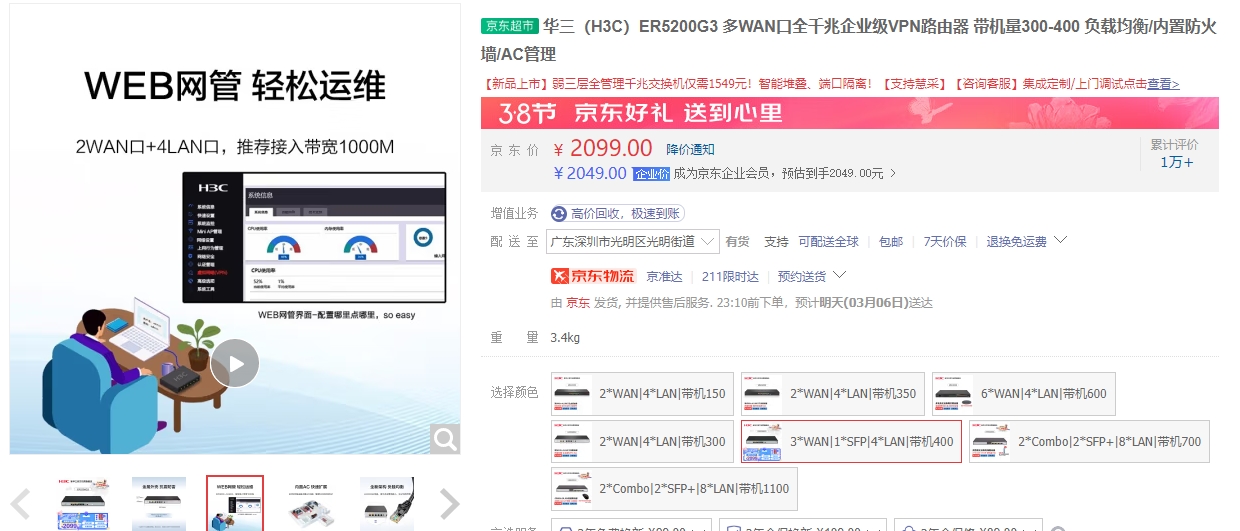This screenshot has width=1240, height=531.
Task: Click the 企业价 blue tag
Action: coord(651,174)
